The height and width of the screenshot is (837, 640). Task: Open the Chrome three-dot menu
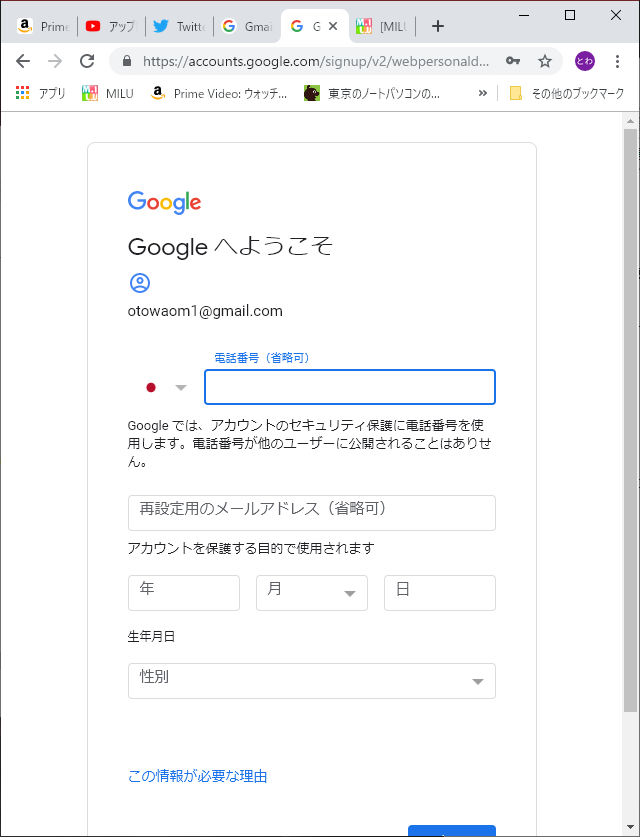[617, 61]
